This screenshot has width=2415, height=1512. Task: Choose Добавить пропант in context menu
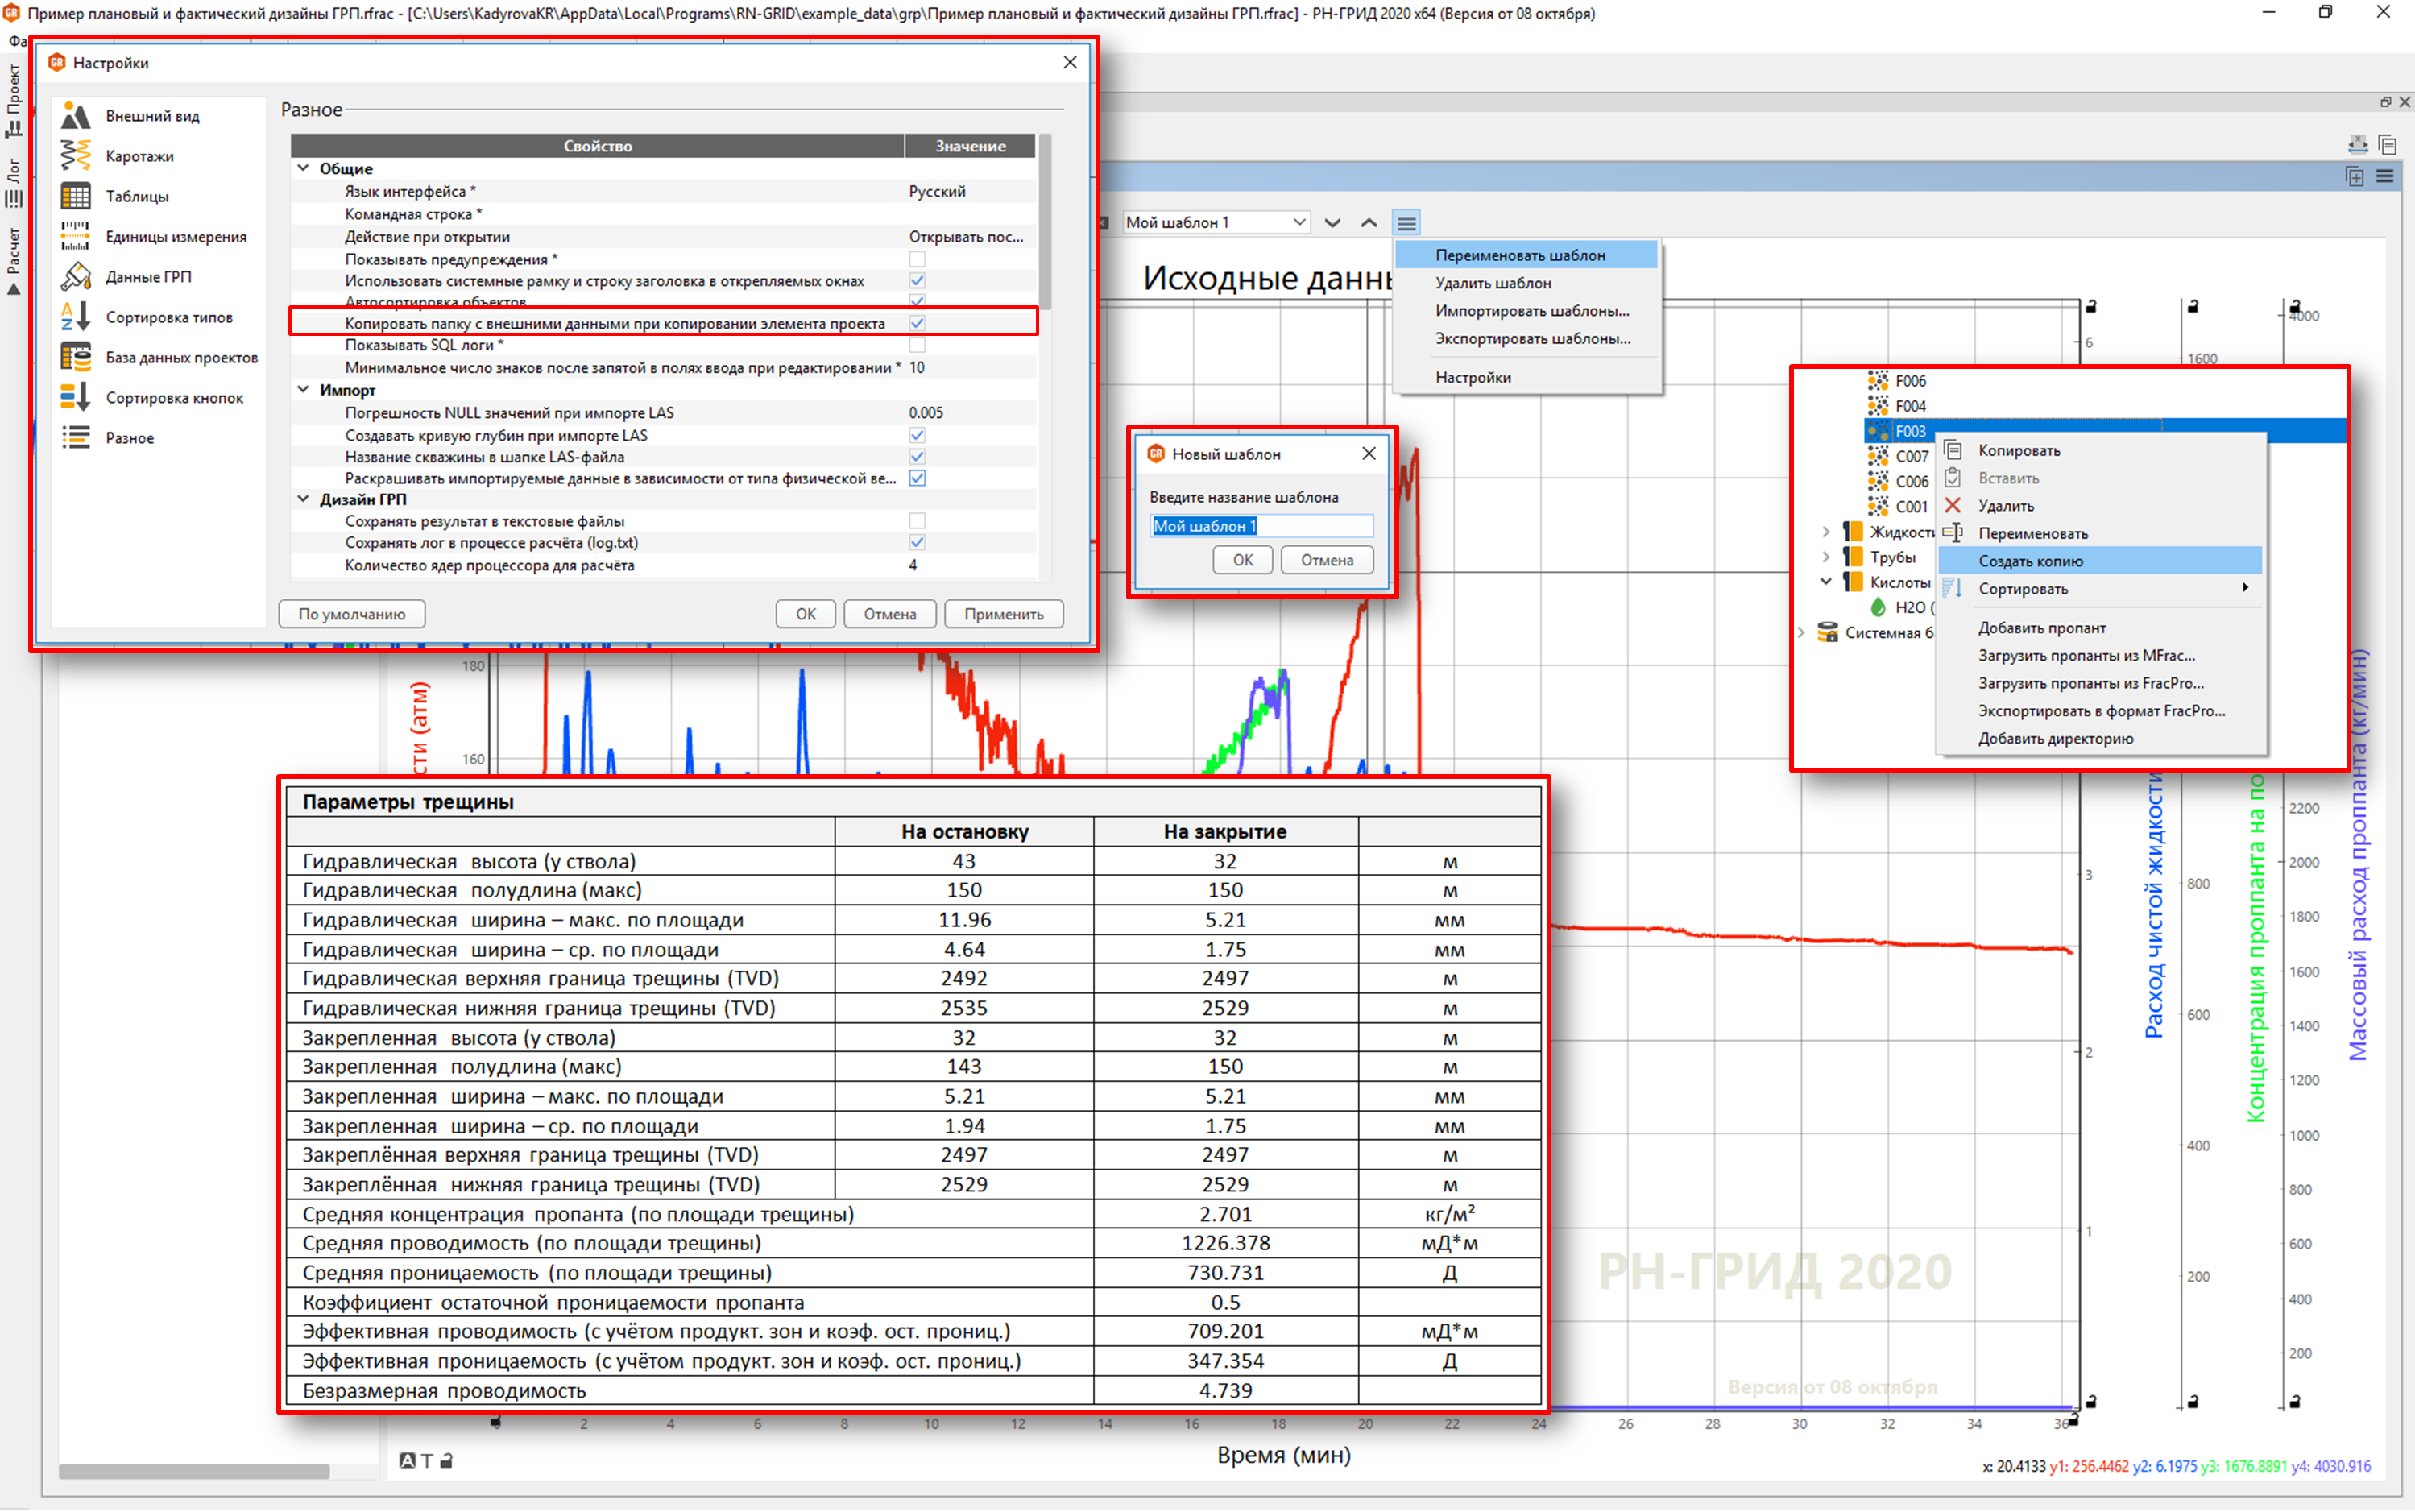(2100, 628)
